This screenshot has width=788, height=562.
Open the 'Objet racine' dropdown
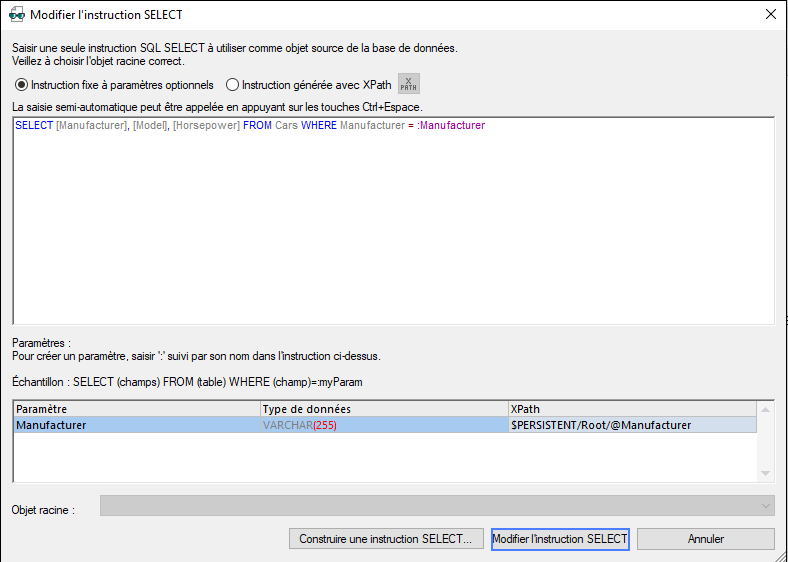pos(437,506)
